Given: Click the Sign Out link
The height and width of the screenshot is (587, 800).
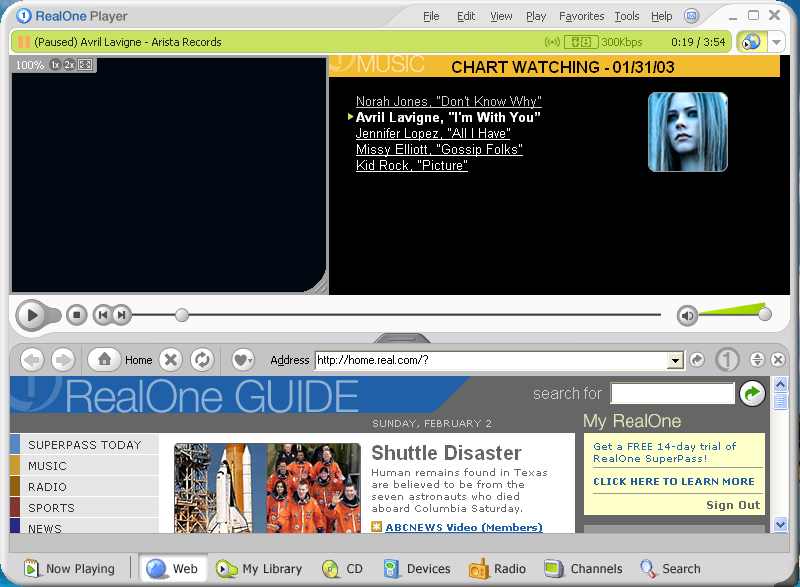Looking at the screenshot, I should click(x=733, y=505).
